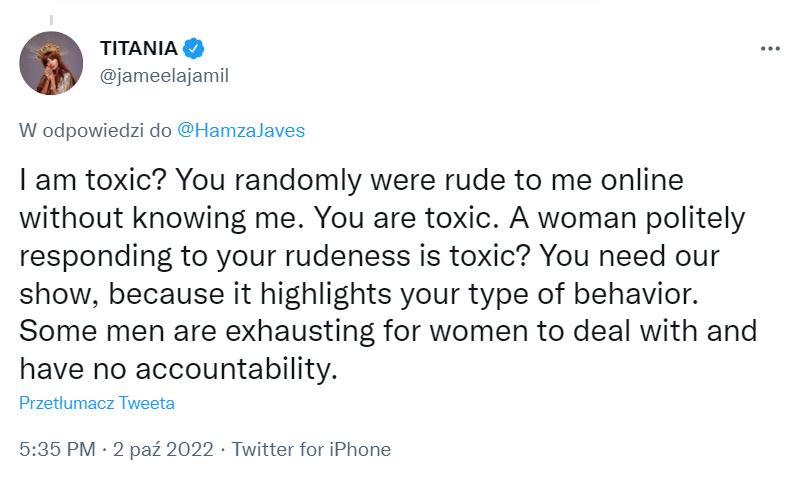This screenshot has width=803, height=477.
Task: Open the more options three-dot menu
Action: (769, 48)
